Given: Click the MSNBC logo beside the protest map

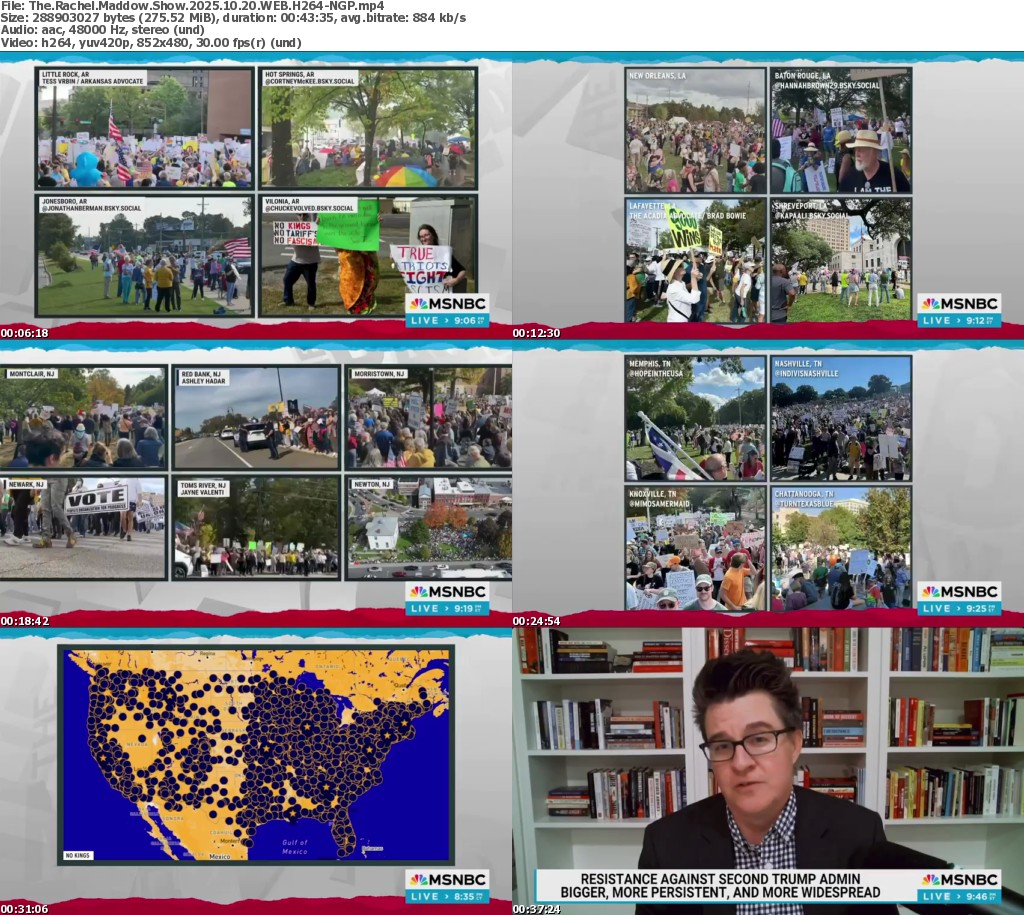Looking at the screenshot, I should [447, 880].
